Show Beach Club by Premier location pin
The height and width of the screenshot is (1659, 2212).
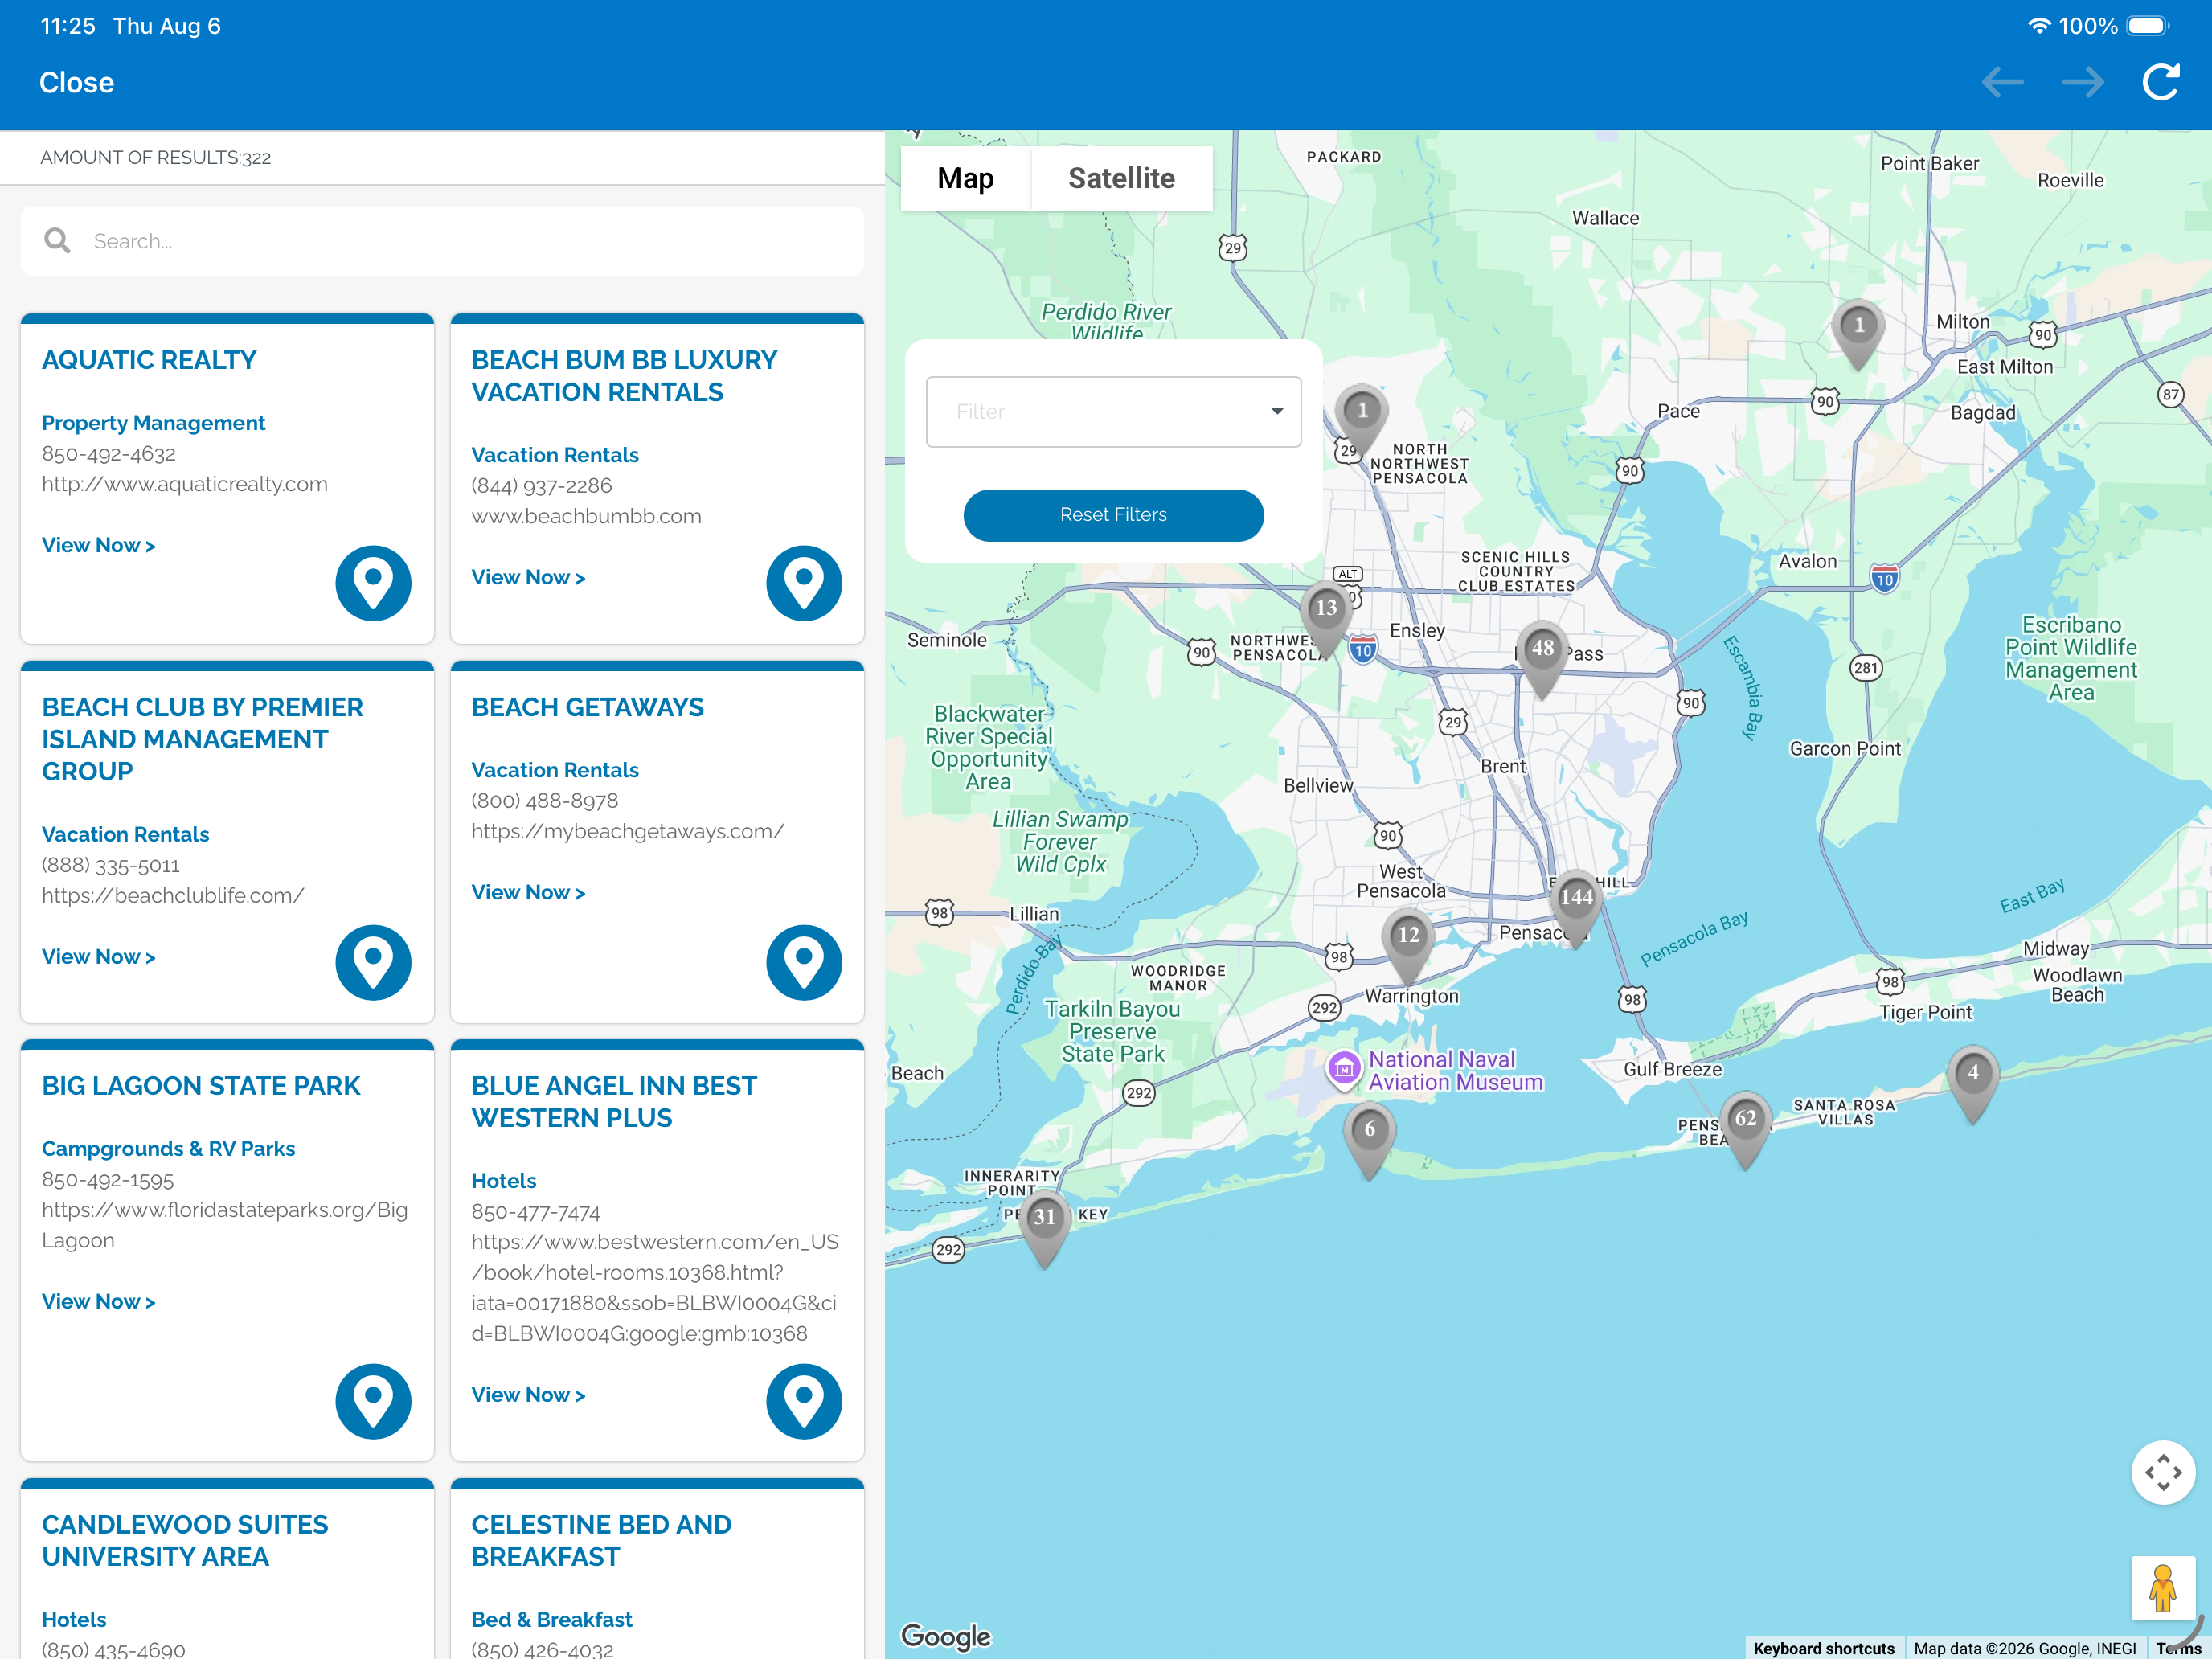[373, 962]
